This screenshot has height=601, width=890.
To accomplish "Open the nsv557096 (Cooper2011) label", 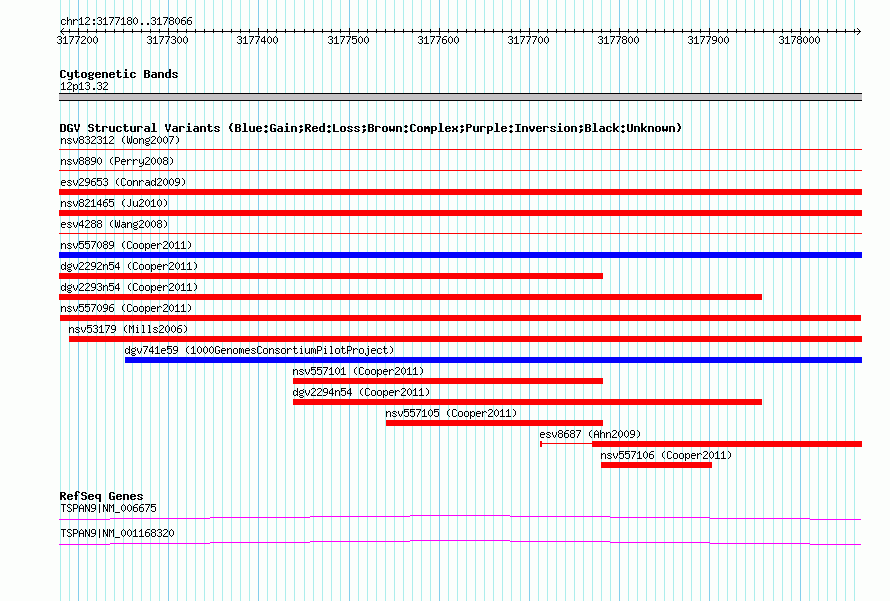I will click(x=126, y=308).
